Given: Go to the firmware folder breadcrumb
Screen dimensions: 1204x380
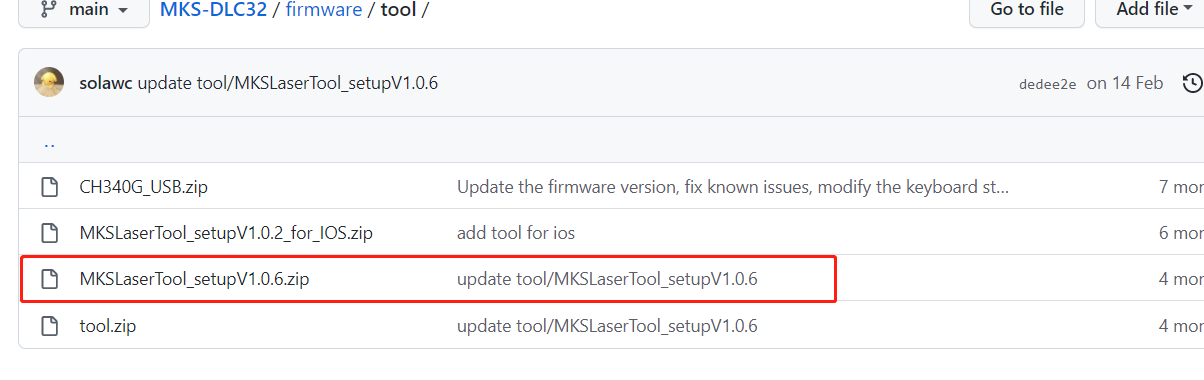Looking at the screenshot, I should 323,9.
